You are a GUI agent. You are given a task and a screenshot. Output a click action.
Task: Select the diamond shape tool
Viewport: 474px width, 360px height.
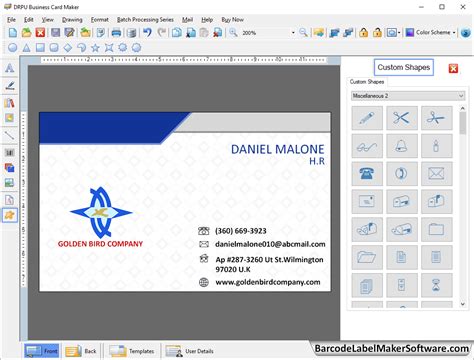tap(68, 48)
